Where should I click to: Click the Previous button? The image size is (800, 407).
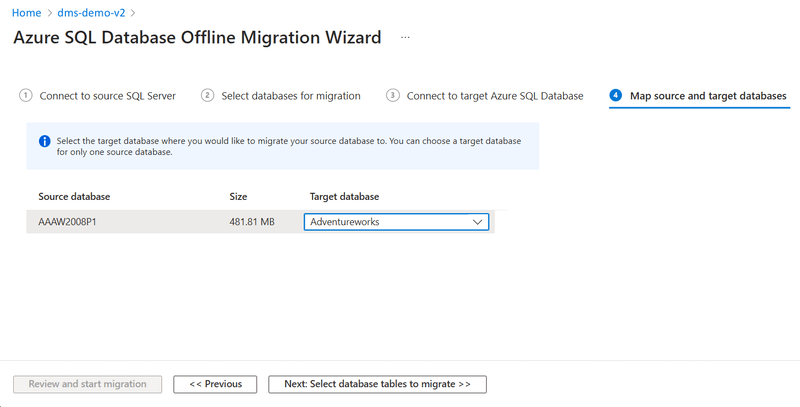coord(215,384)
